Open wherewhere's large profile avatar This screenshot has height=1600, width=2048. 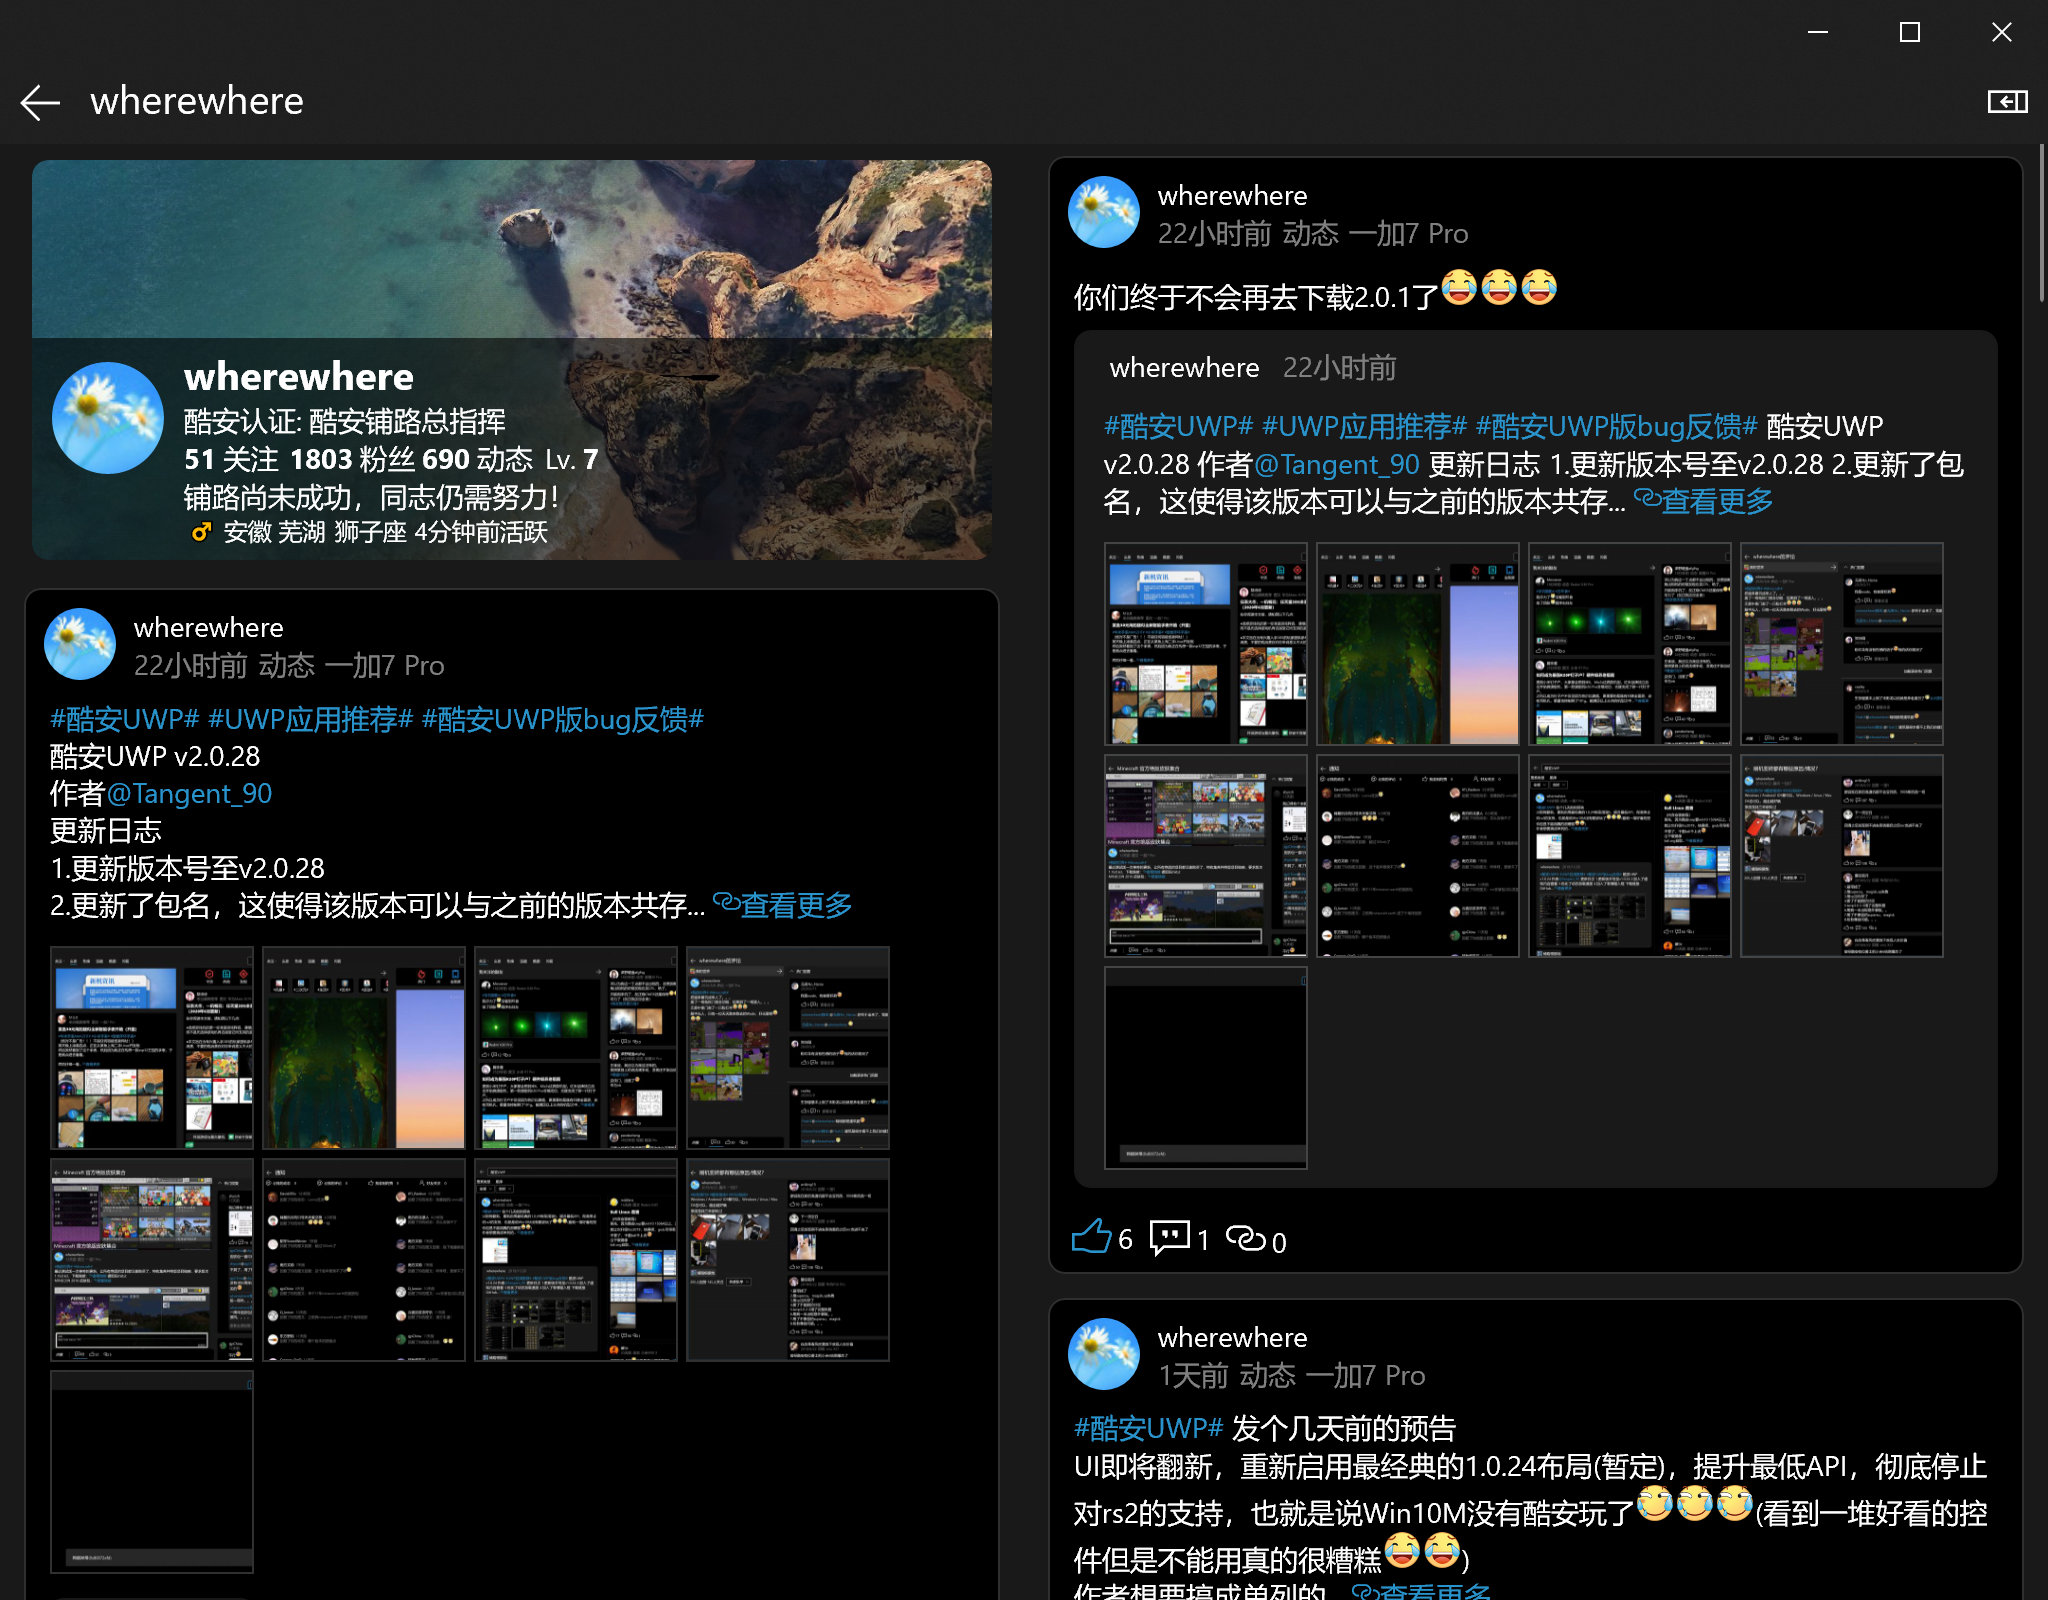coord(108,418)
